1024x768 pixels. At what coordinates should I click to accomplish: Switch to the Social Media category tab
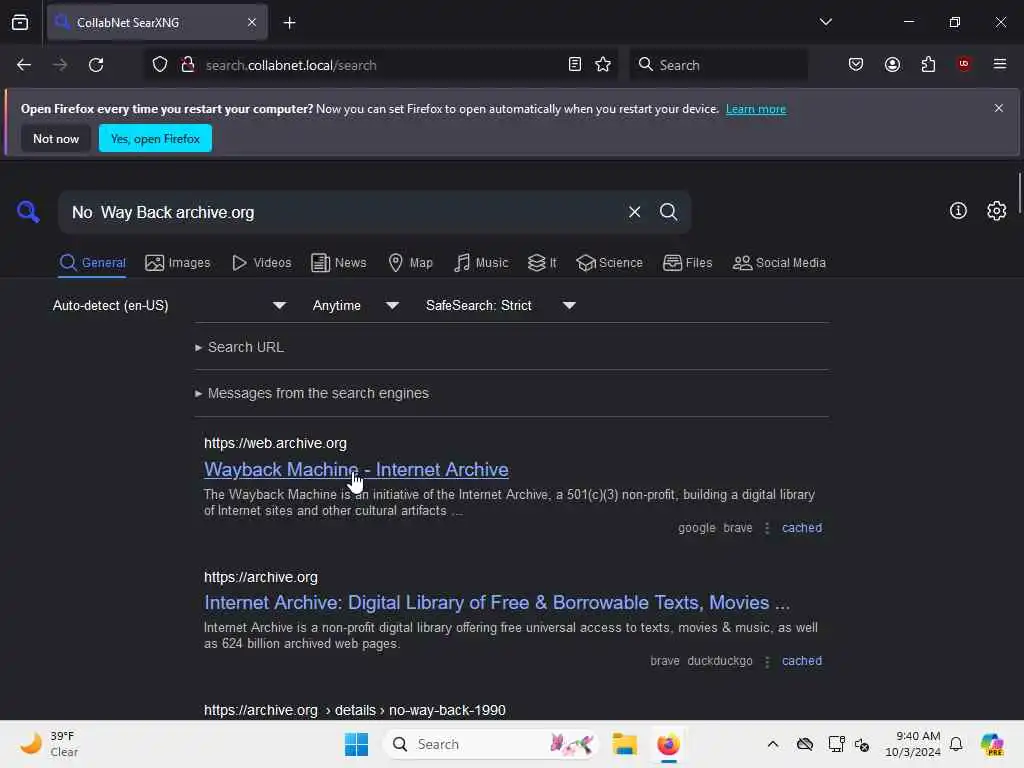coord(779,263)
